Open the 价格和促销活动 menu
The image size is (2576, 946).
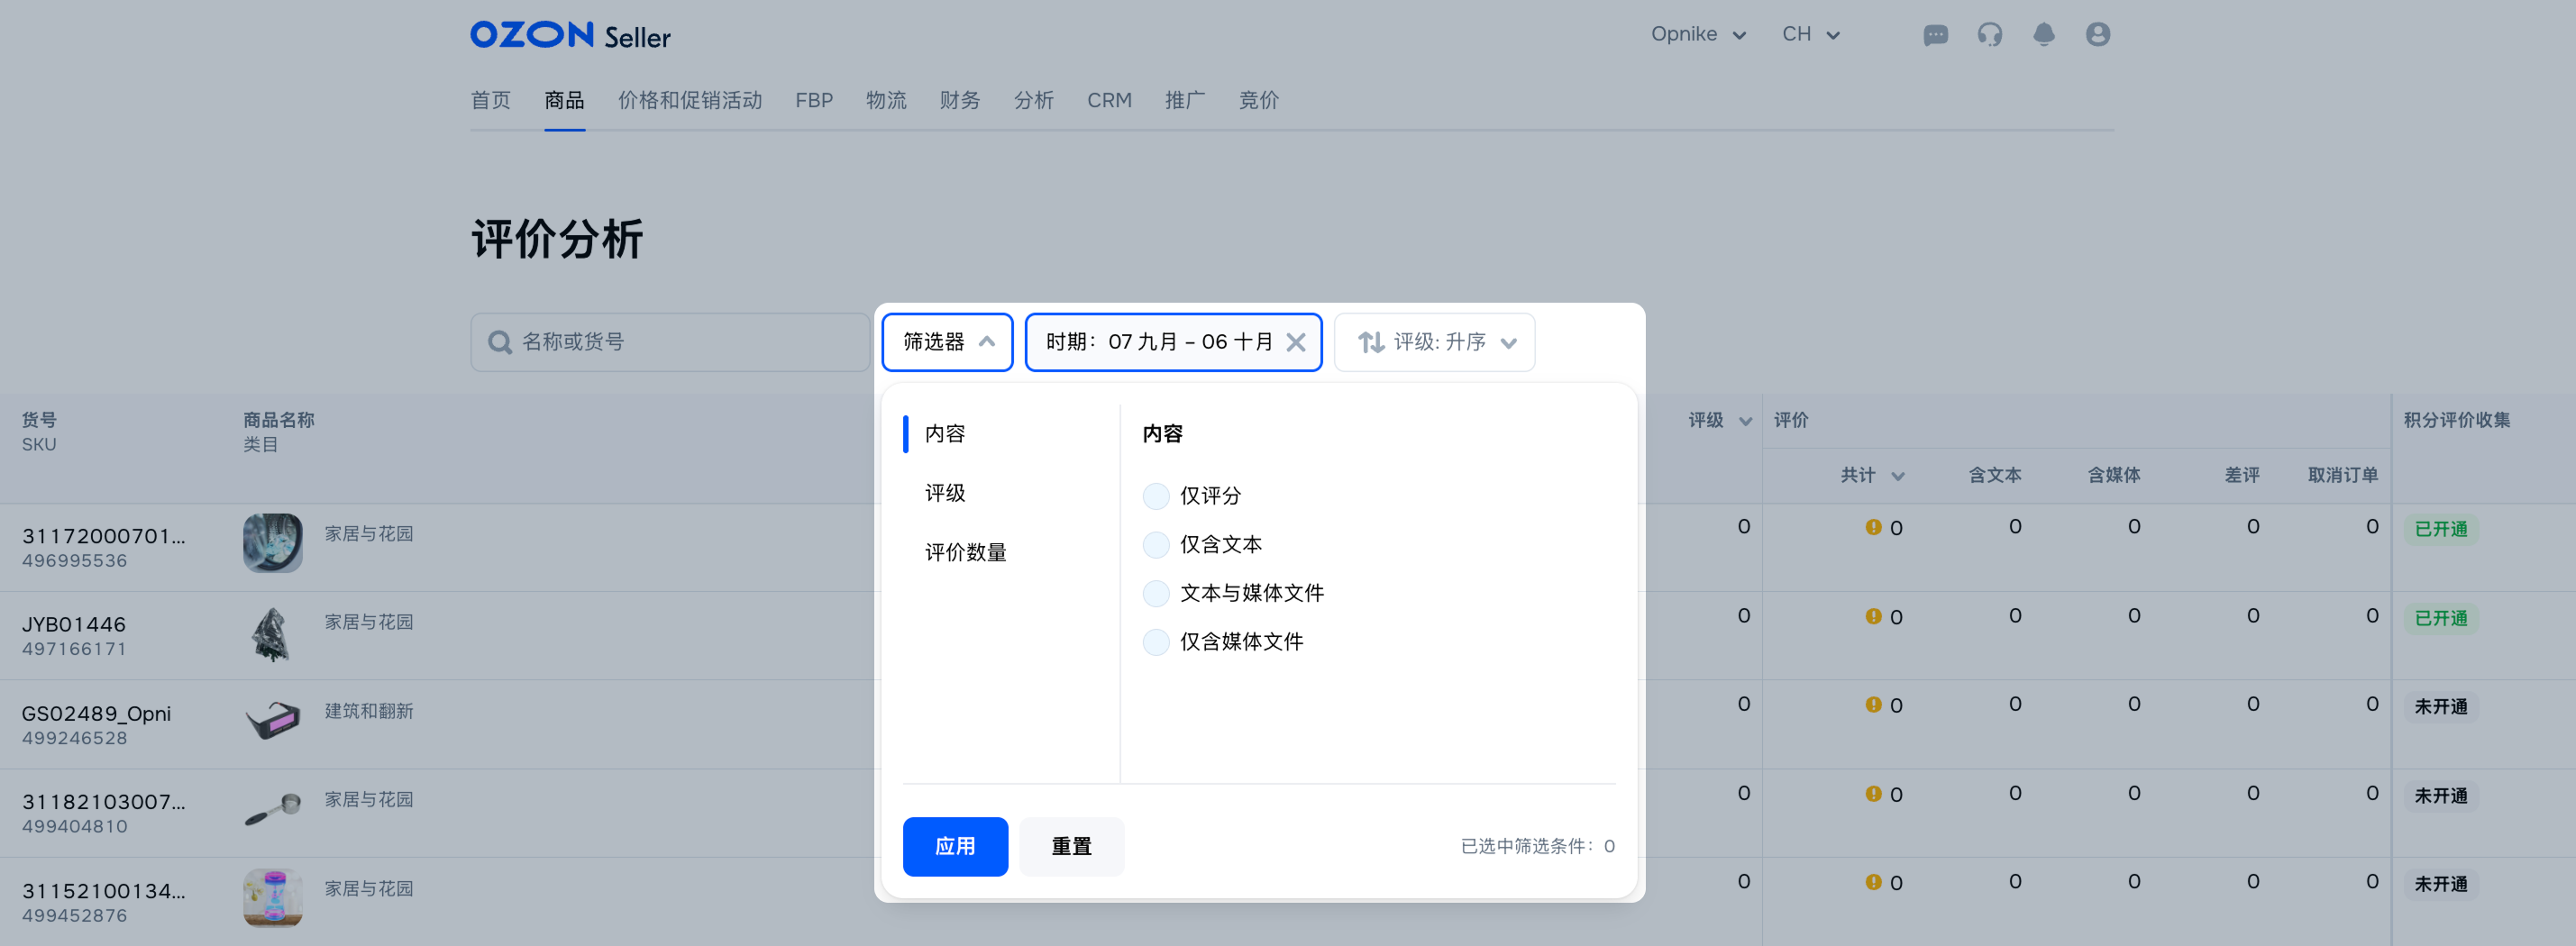pyautogui.click(x=689, y=100)
